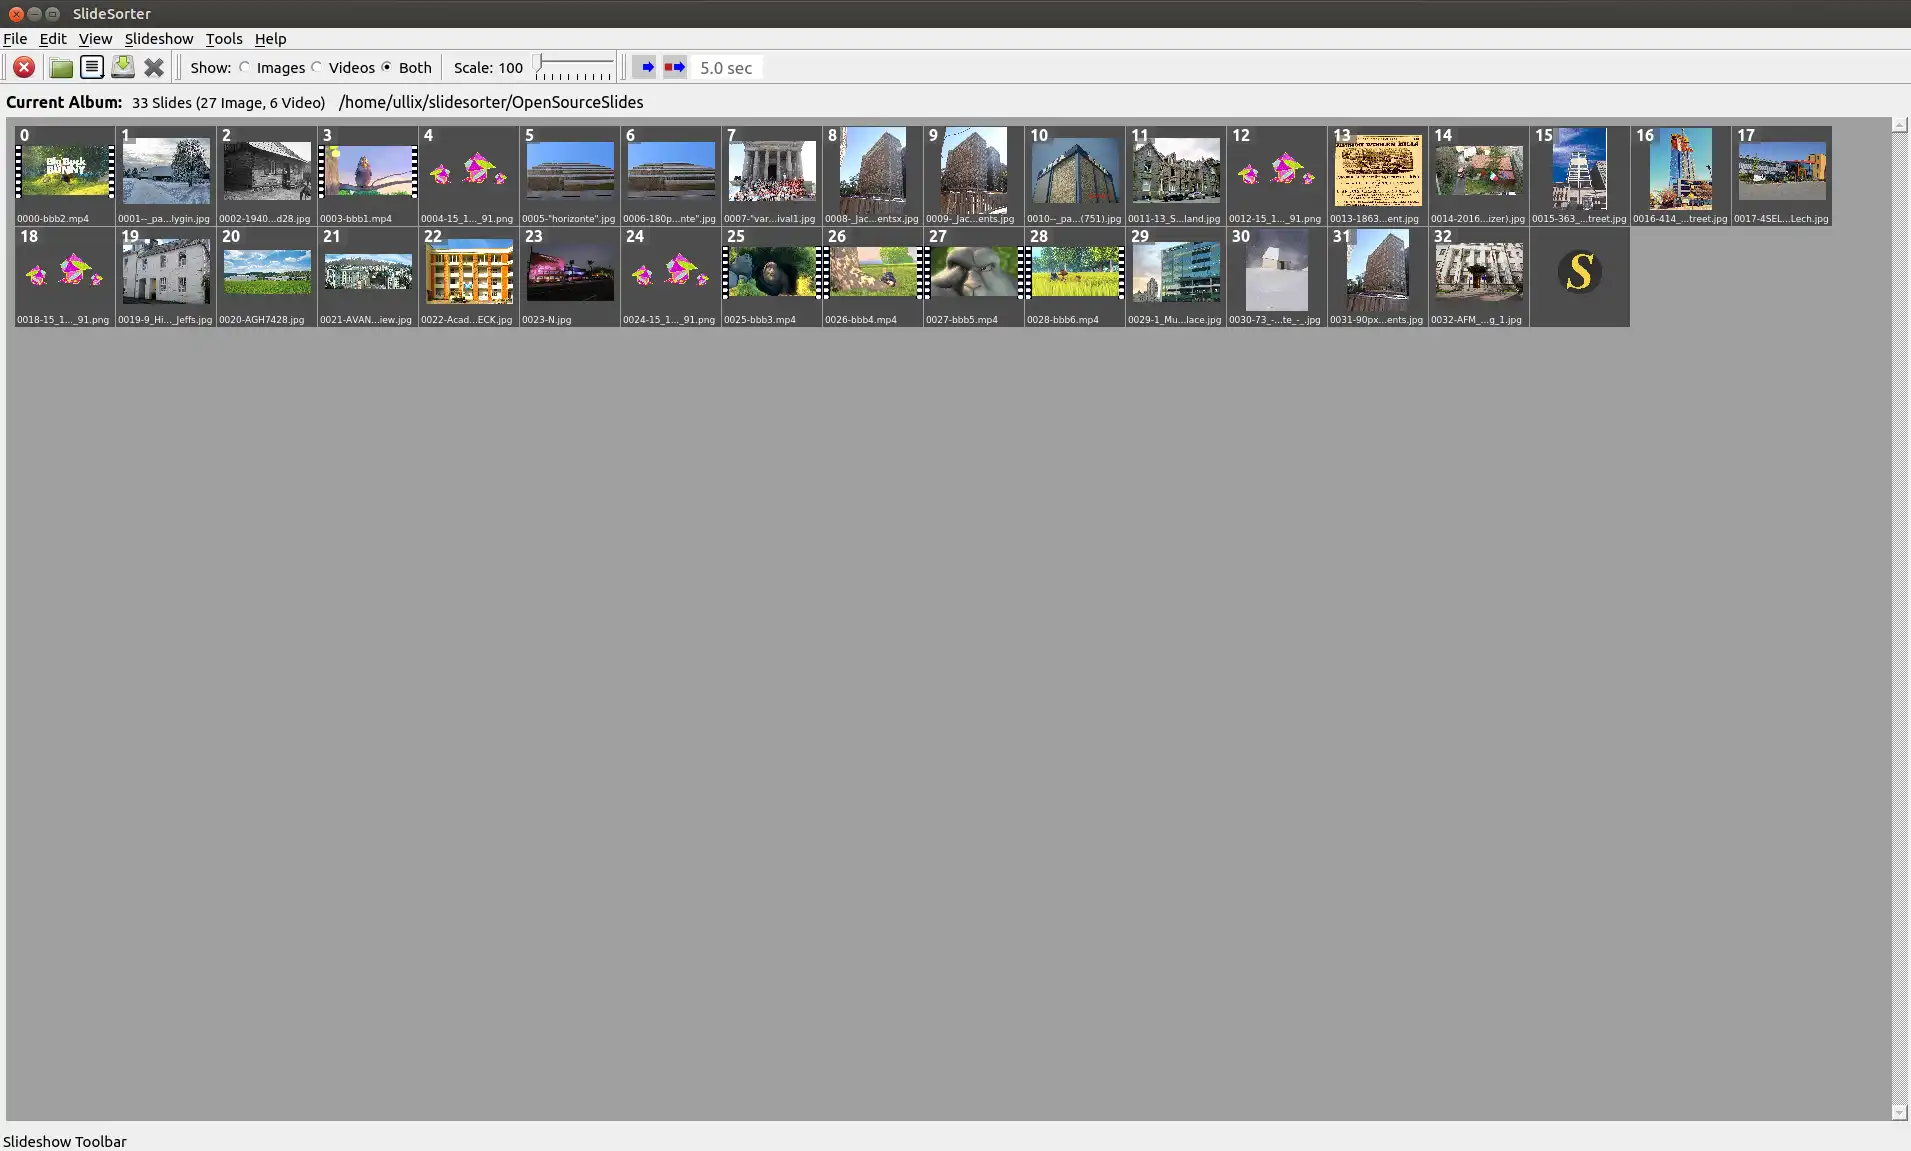
Task: Click the scrollbar down arrow
Action: pos(1900,1112)
